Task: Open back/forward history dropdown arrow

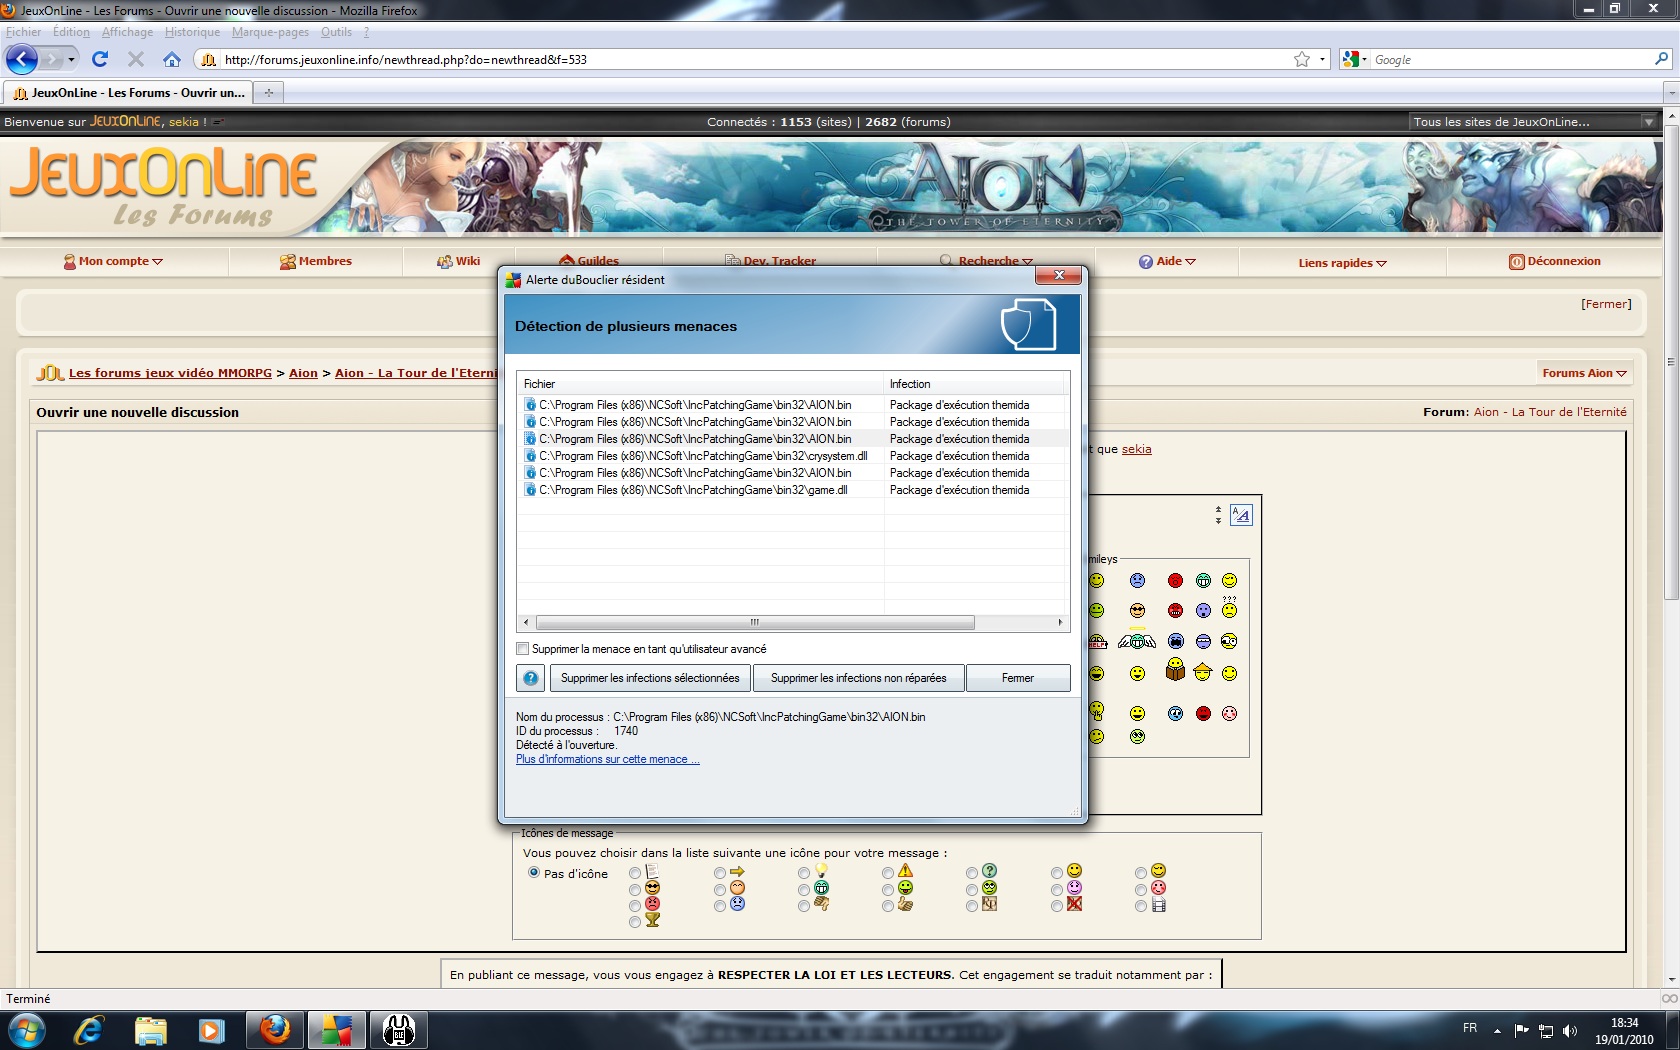Action: (x=71, y=59)
